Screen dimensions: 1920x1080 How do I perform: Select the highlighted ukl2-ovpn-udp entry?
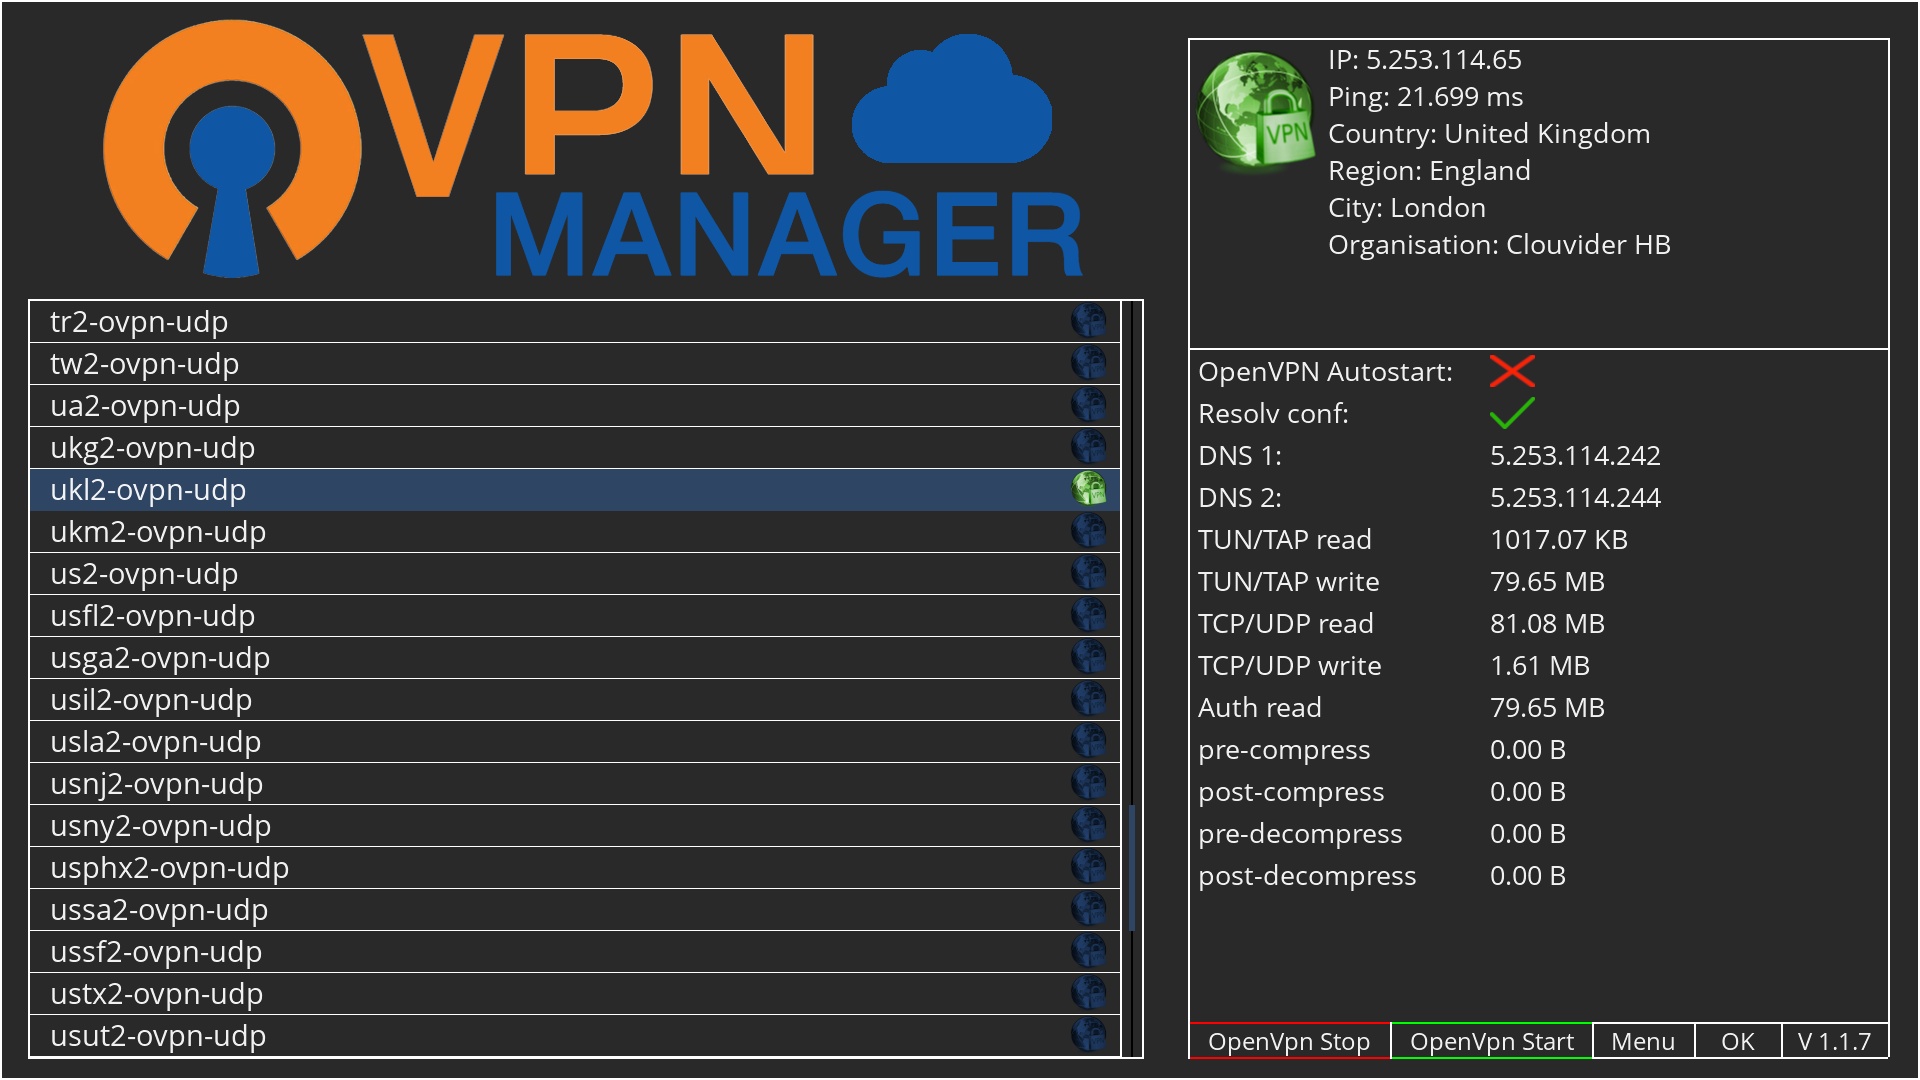pyautogui.click(x=575, y=490)
